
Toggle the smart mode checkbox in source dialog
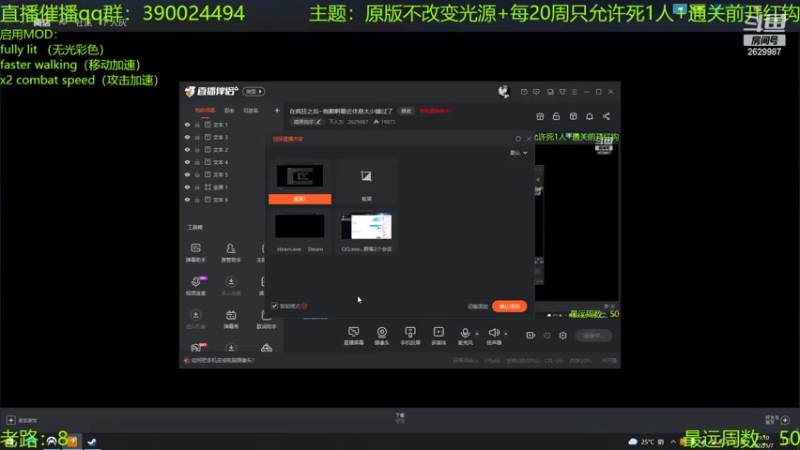(274, 306)
